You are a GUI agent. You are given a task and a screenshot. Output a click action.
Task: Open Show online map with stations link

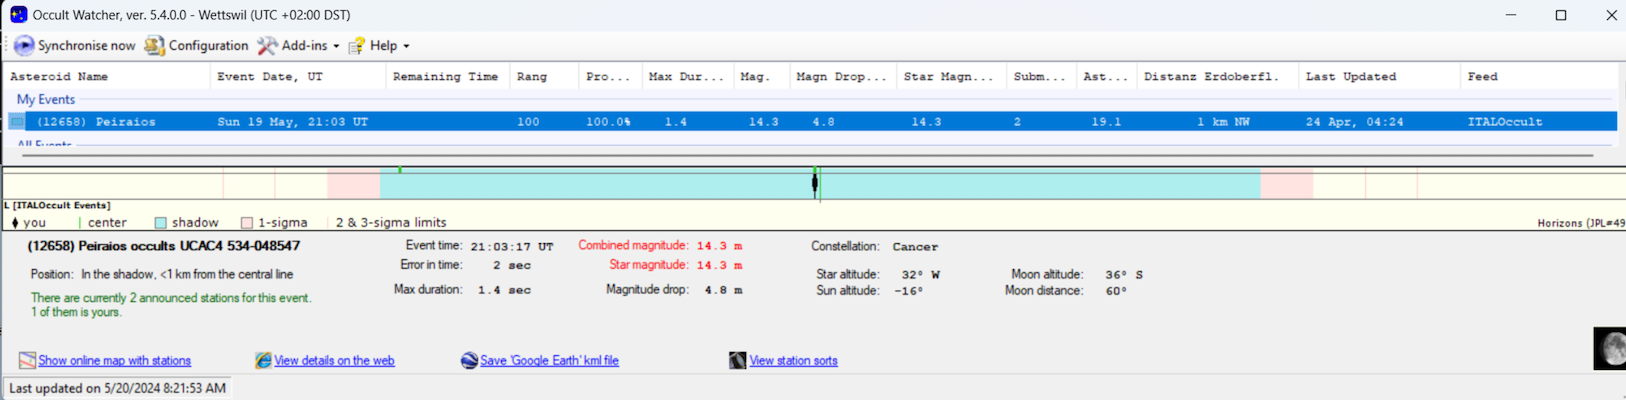tap(114, 361)
